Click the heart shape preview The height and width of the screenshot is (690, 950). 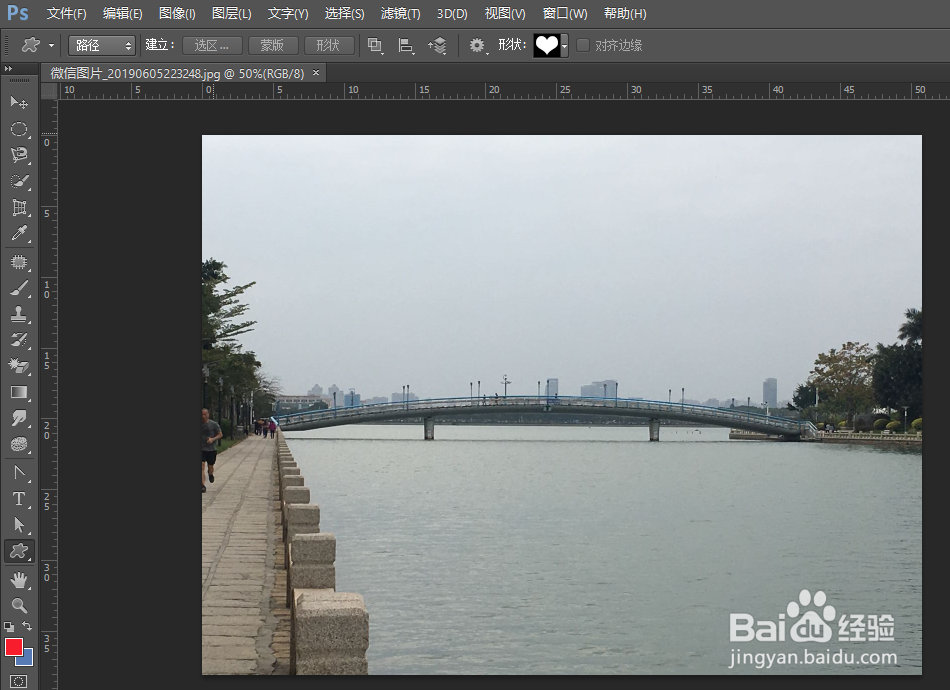pyautogui.click(x=546, y=45)
